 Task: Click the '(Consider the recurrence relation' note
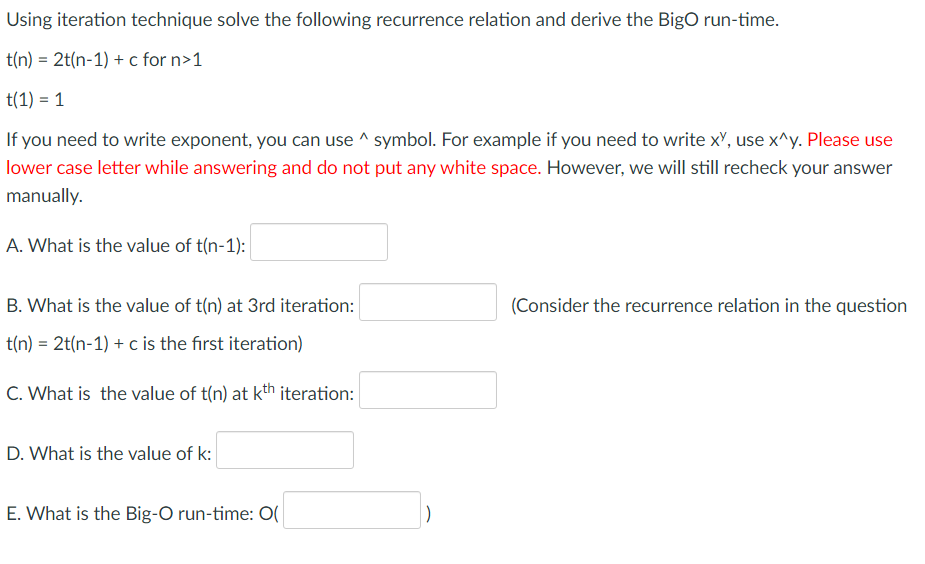(x=708, y=306)
